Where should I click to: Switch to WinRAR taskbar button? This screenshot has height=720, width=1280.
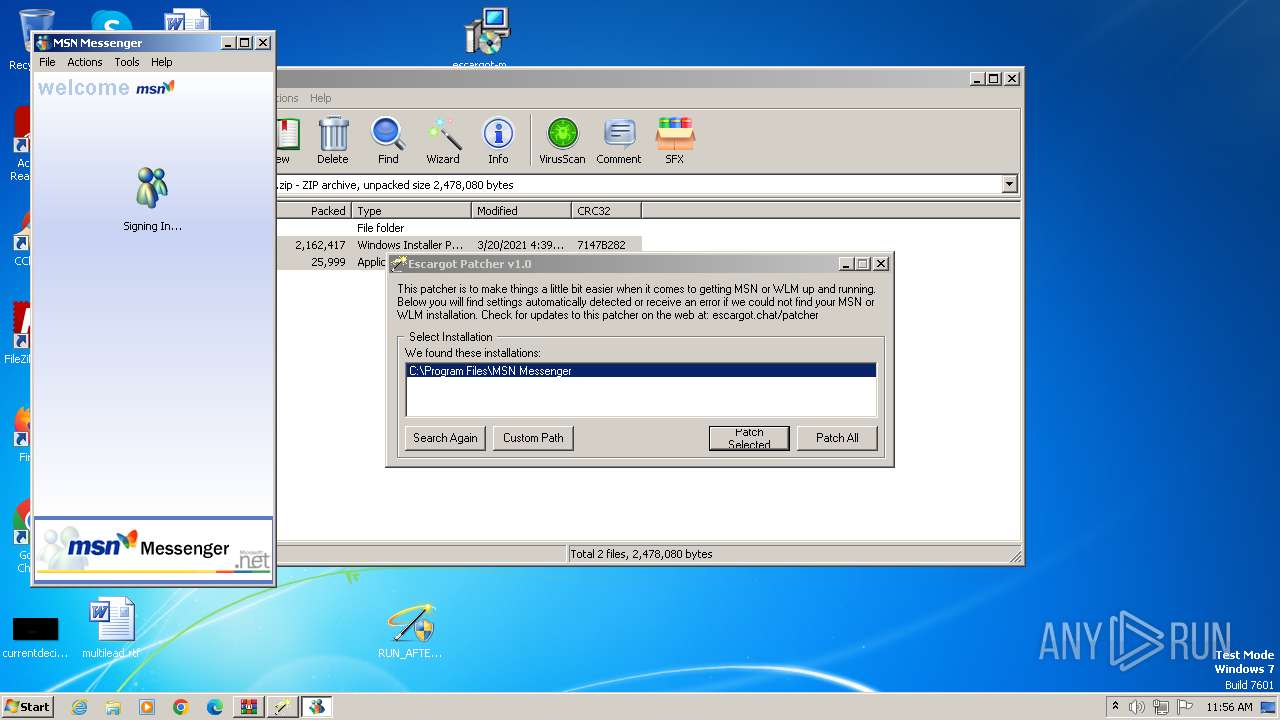(249, 707)
